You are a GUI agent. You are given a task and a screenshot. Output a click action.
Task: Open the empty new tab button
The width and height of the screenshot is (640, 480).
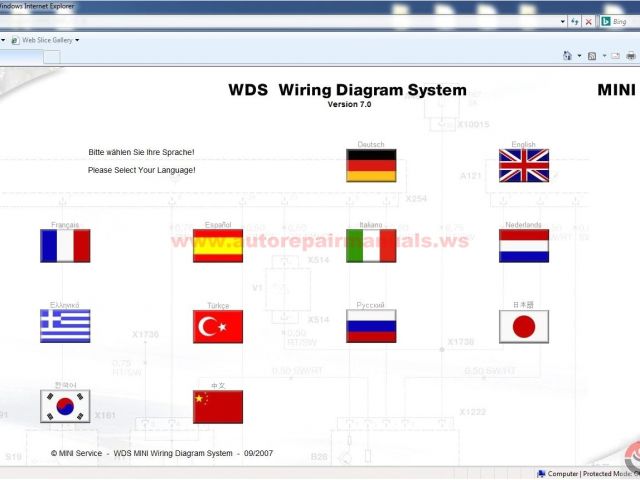coord(51,57)
